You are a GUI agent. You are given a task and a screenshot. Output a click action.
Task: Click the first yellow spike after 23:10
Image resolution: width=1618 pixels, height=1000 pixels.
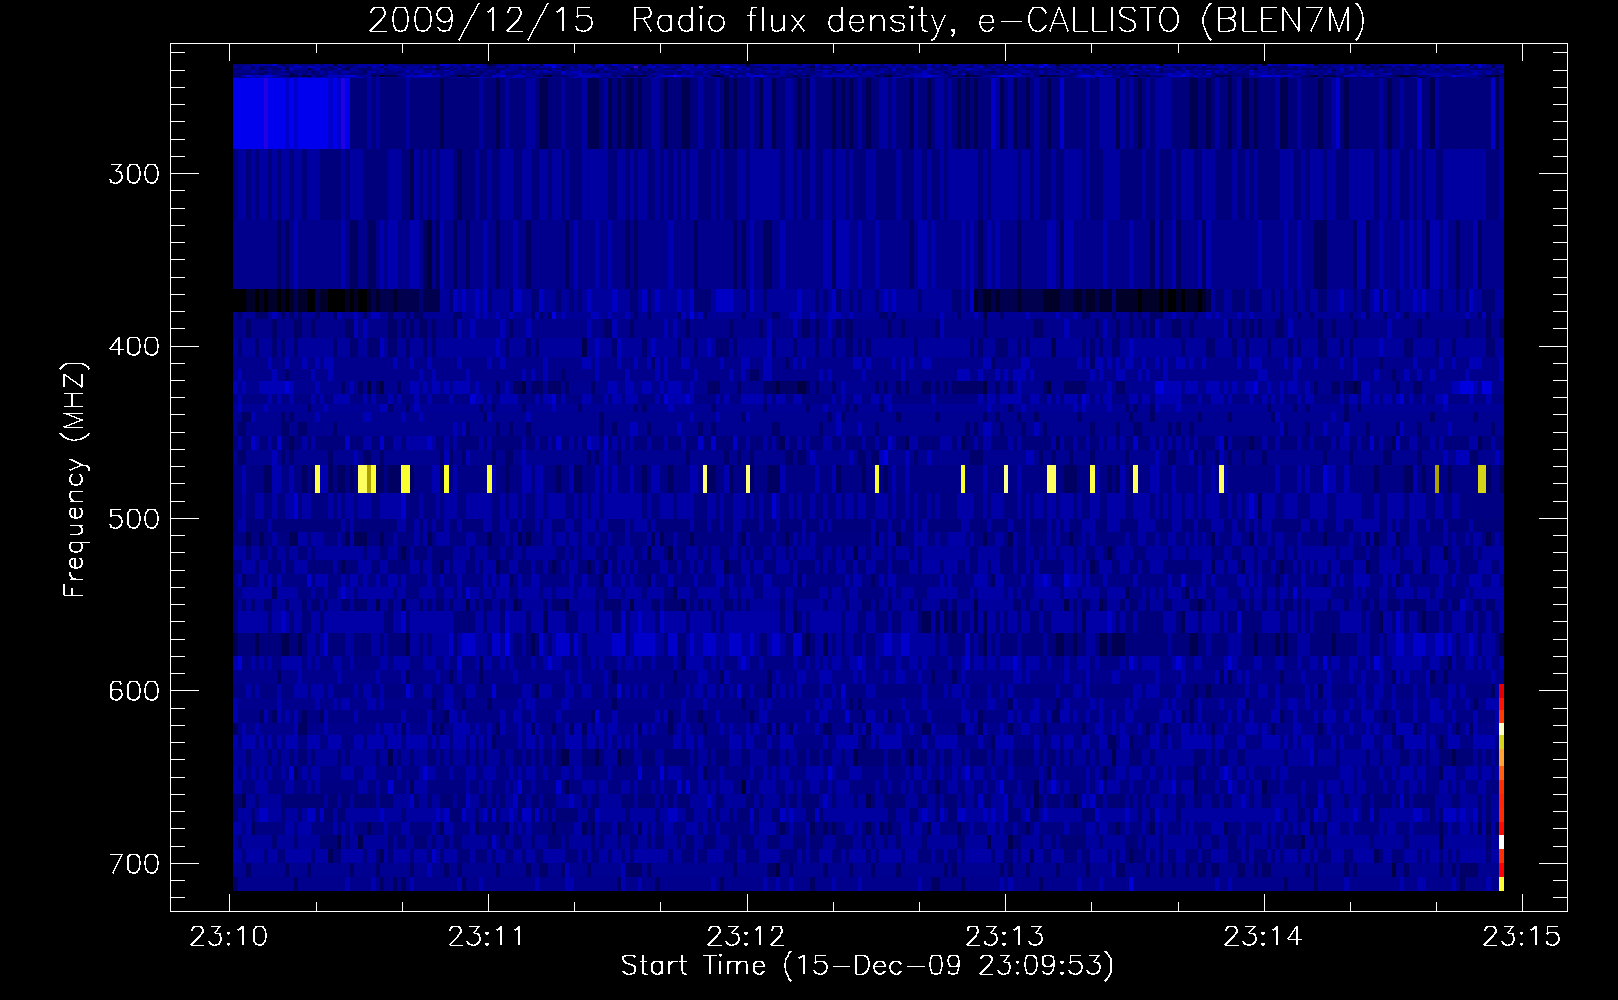[x=317, y=479]
